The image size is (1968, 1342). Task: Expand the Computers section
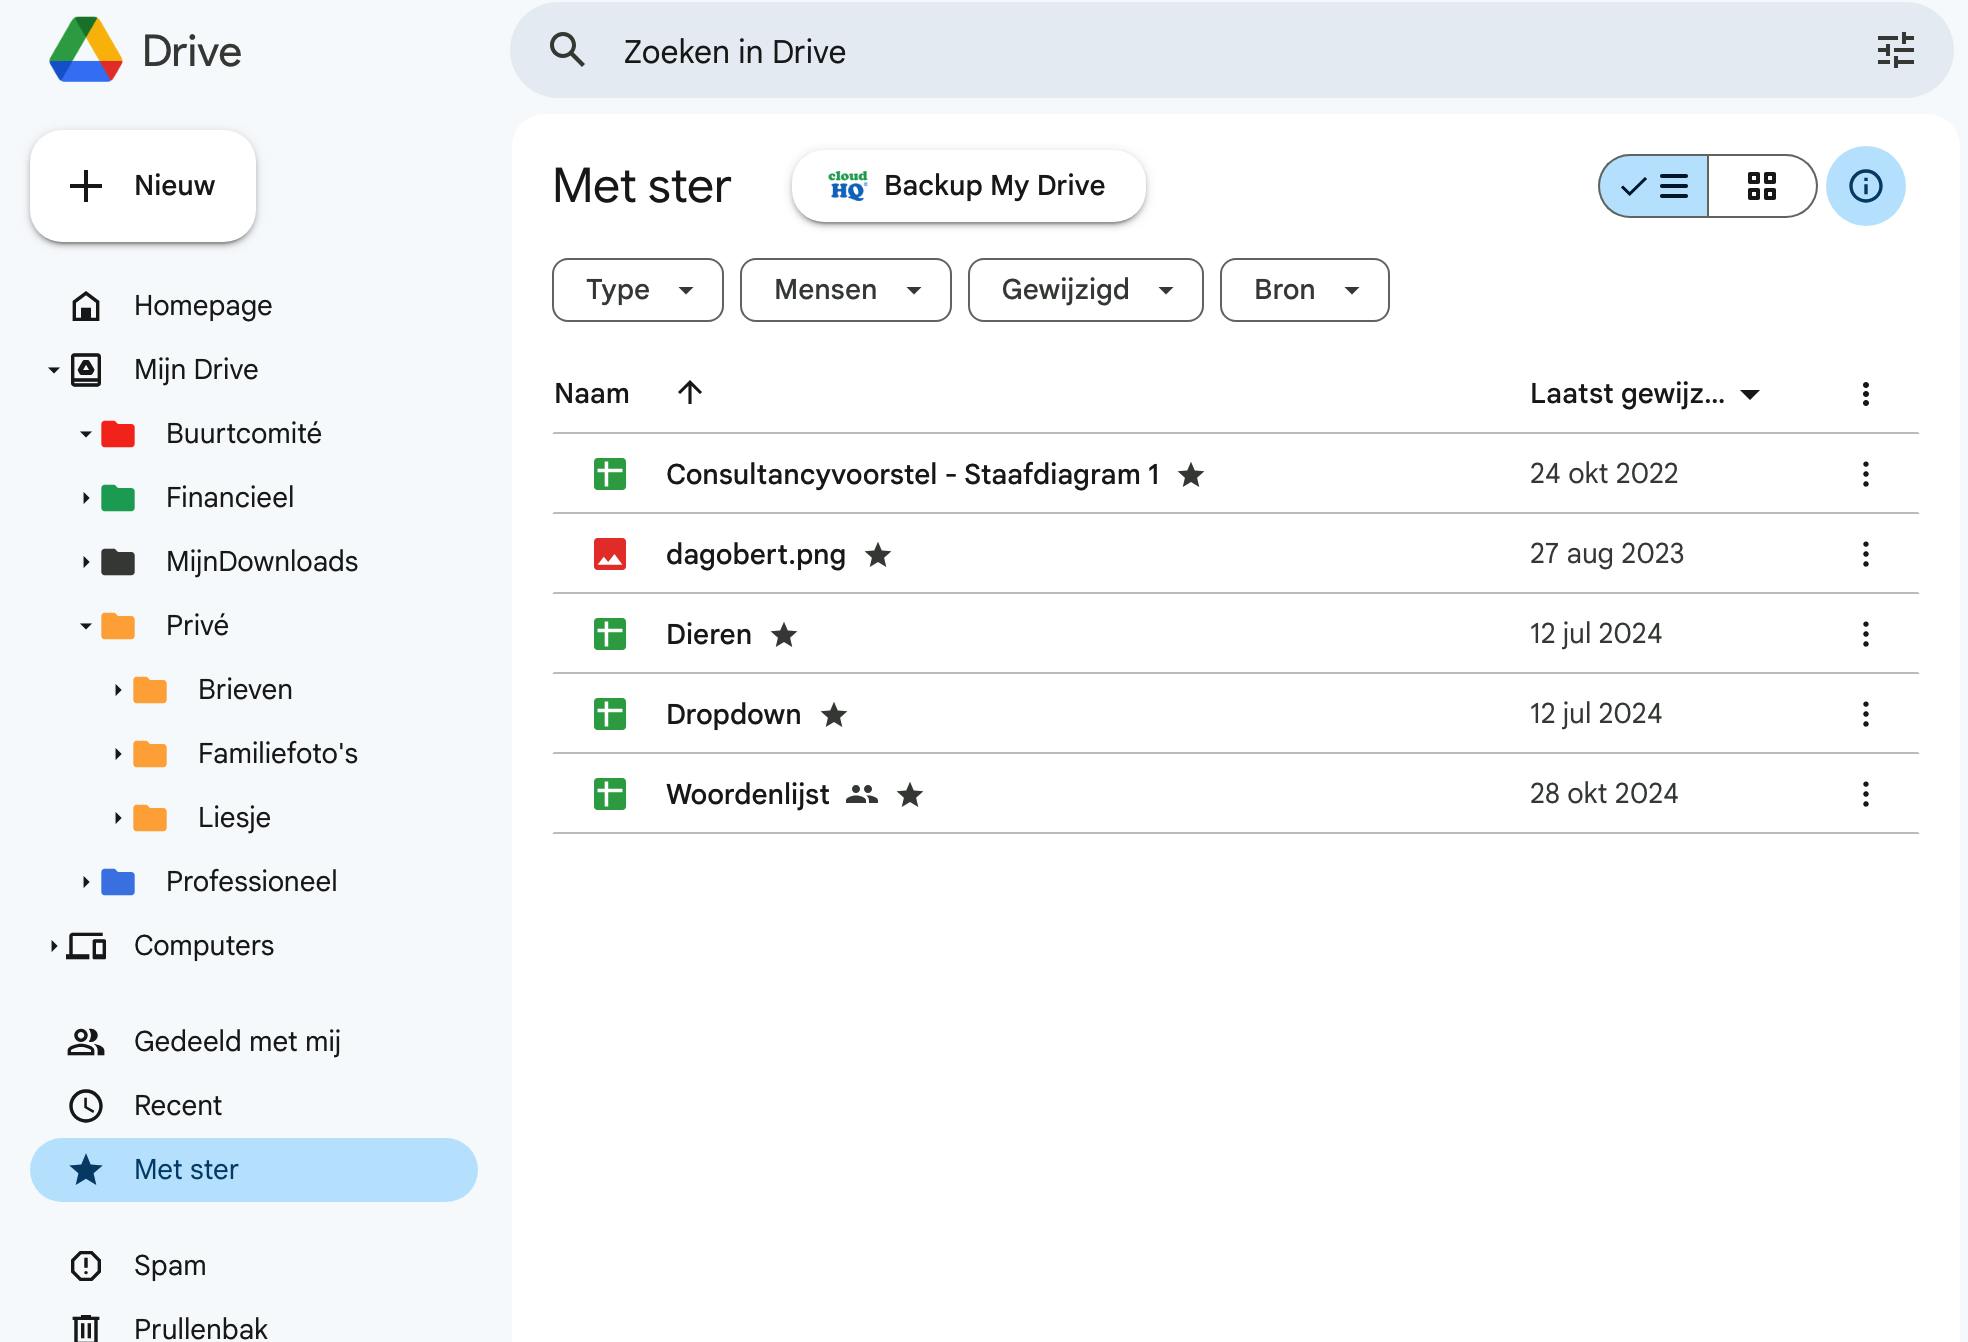click(54, 946)
